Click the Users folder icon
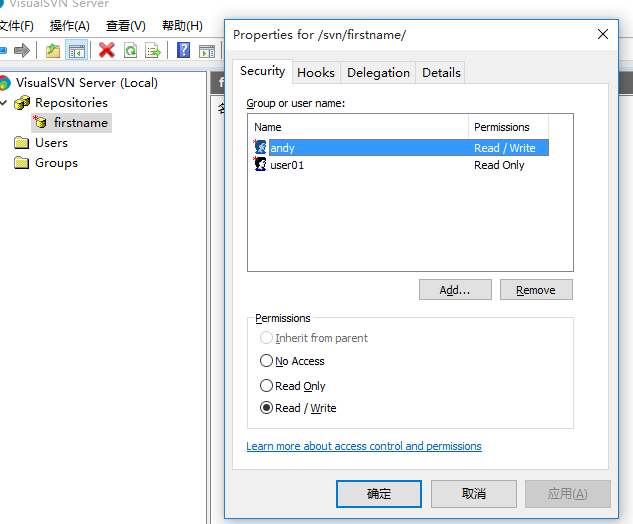Image resolution: width=633 pixels, height=524 pixels. click(x=21, y=143)
